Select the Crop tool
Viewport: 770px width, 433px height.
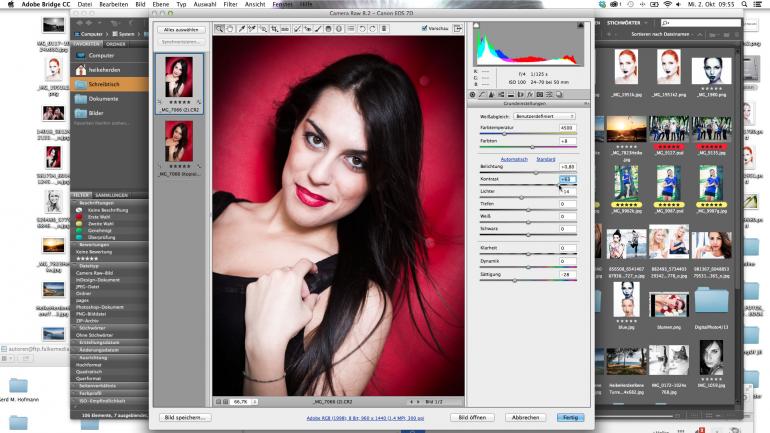point(275,29)
